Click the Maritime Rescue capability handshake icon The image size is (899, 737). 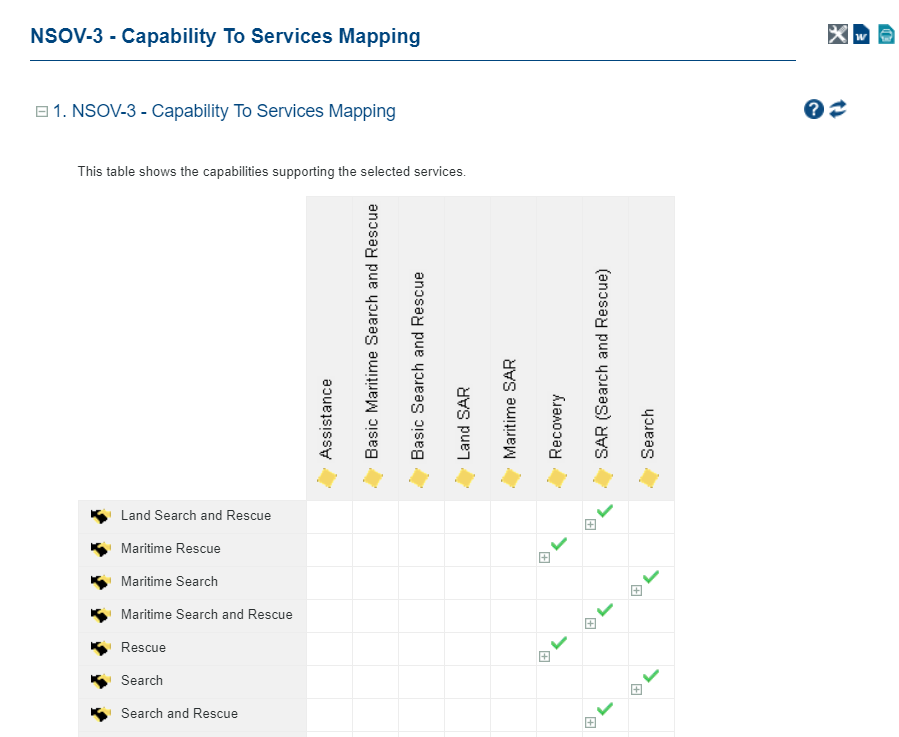click(100, 549)
